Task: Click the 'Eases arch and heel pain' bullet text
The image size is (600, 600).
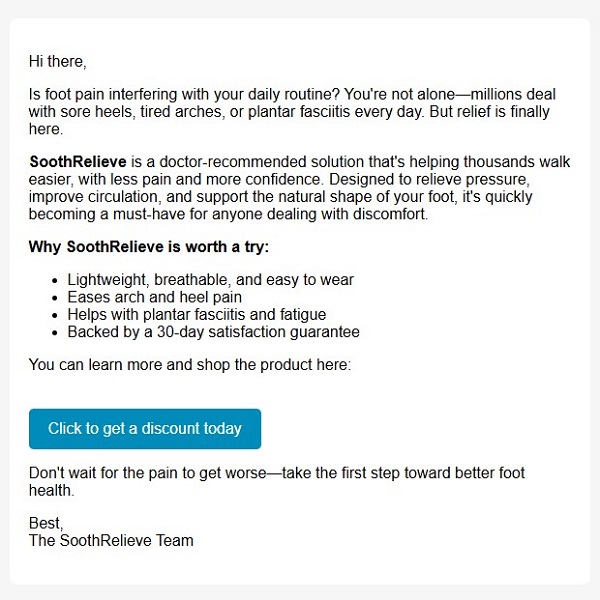Action: [155, 297]
